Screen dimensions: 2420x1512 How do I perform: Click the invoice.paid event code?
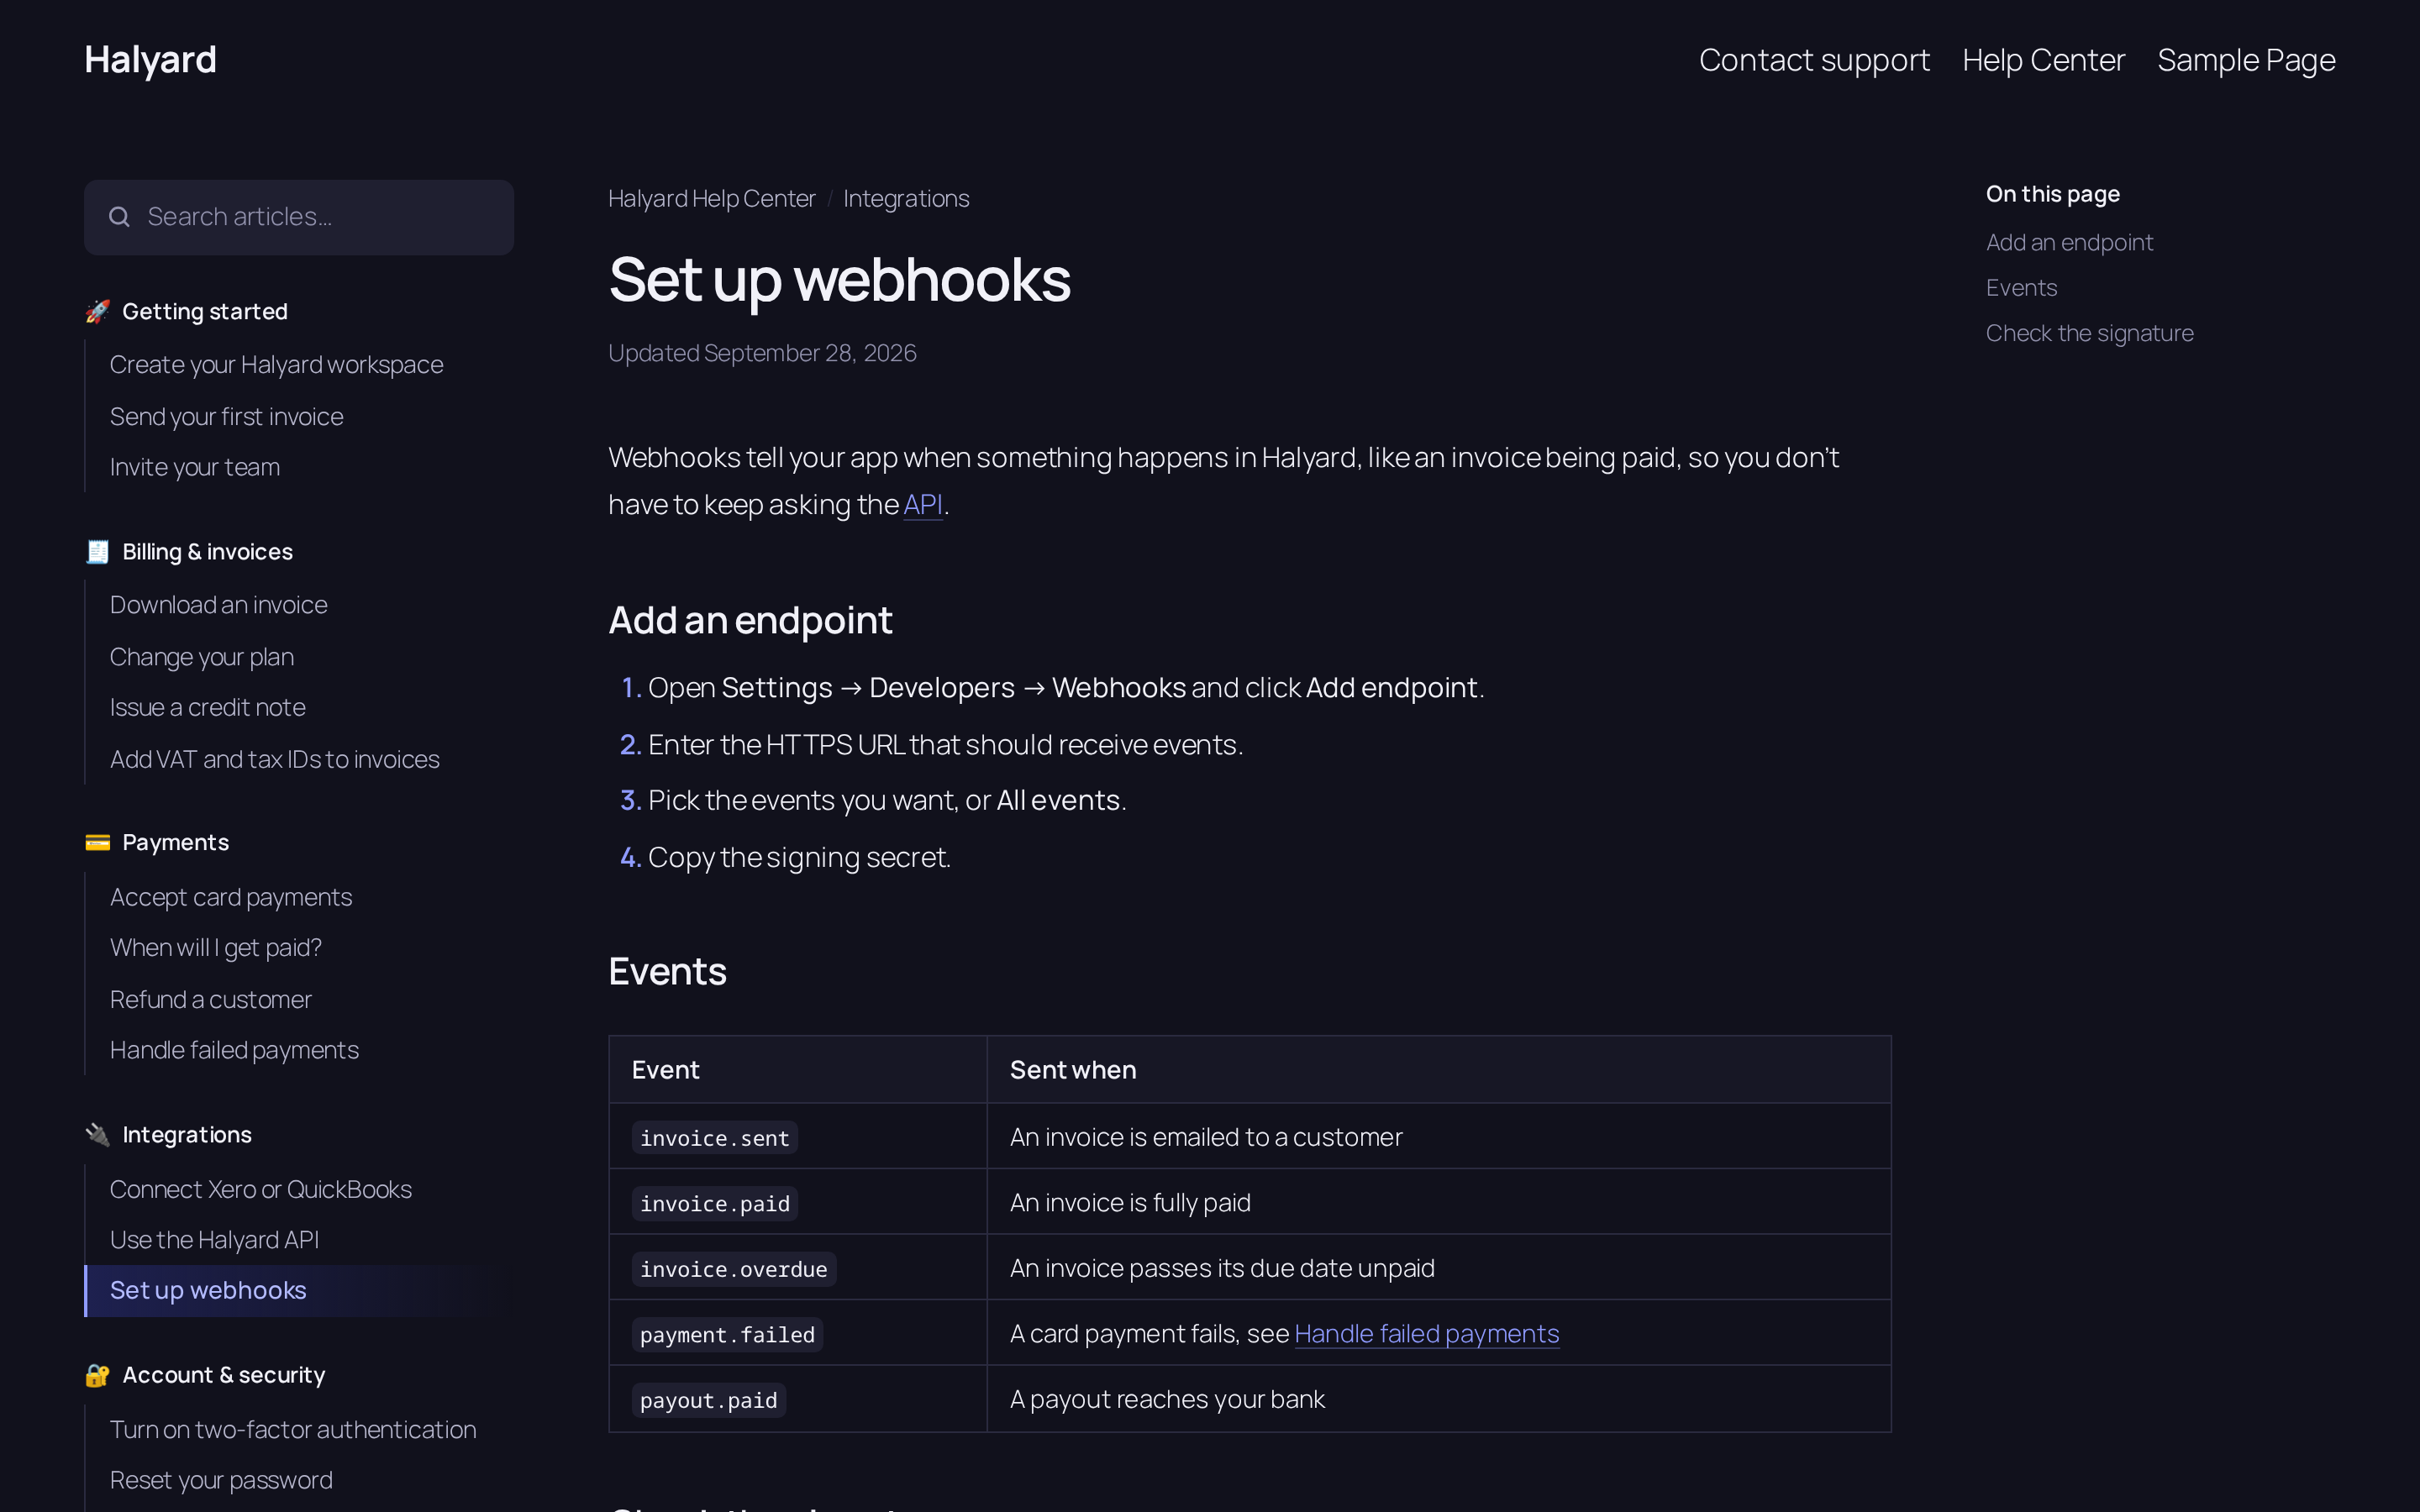point(714,1204)
